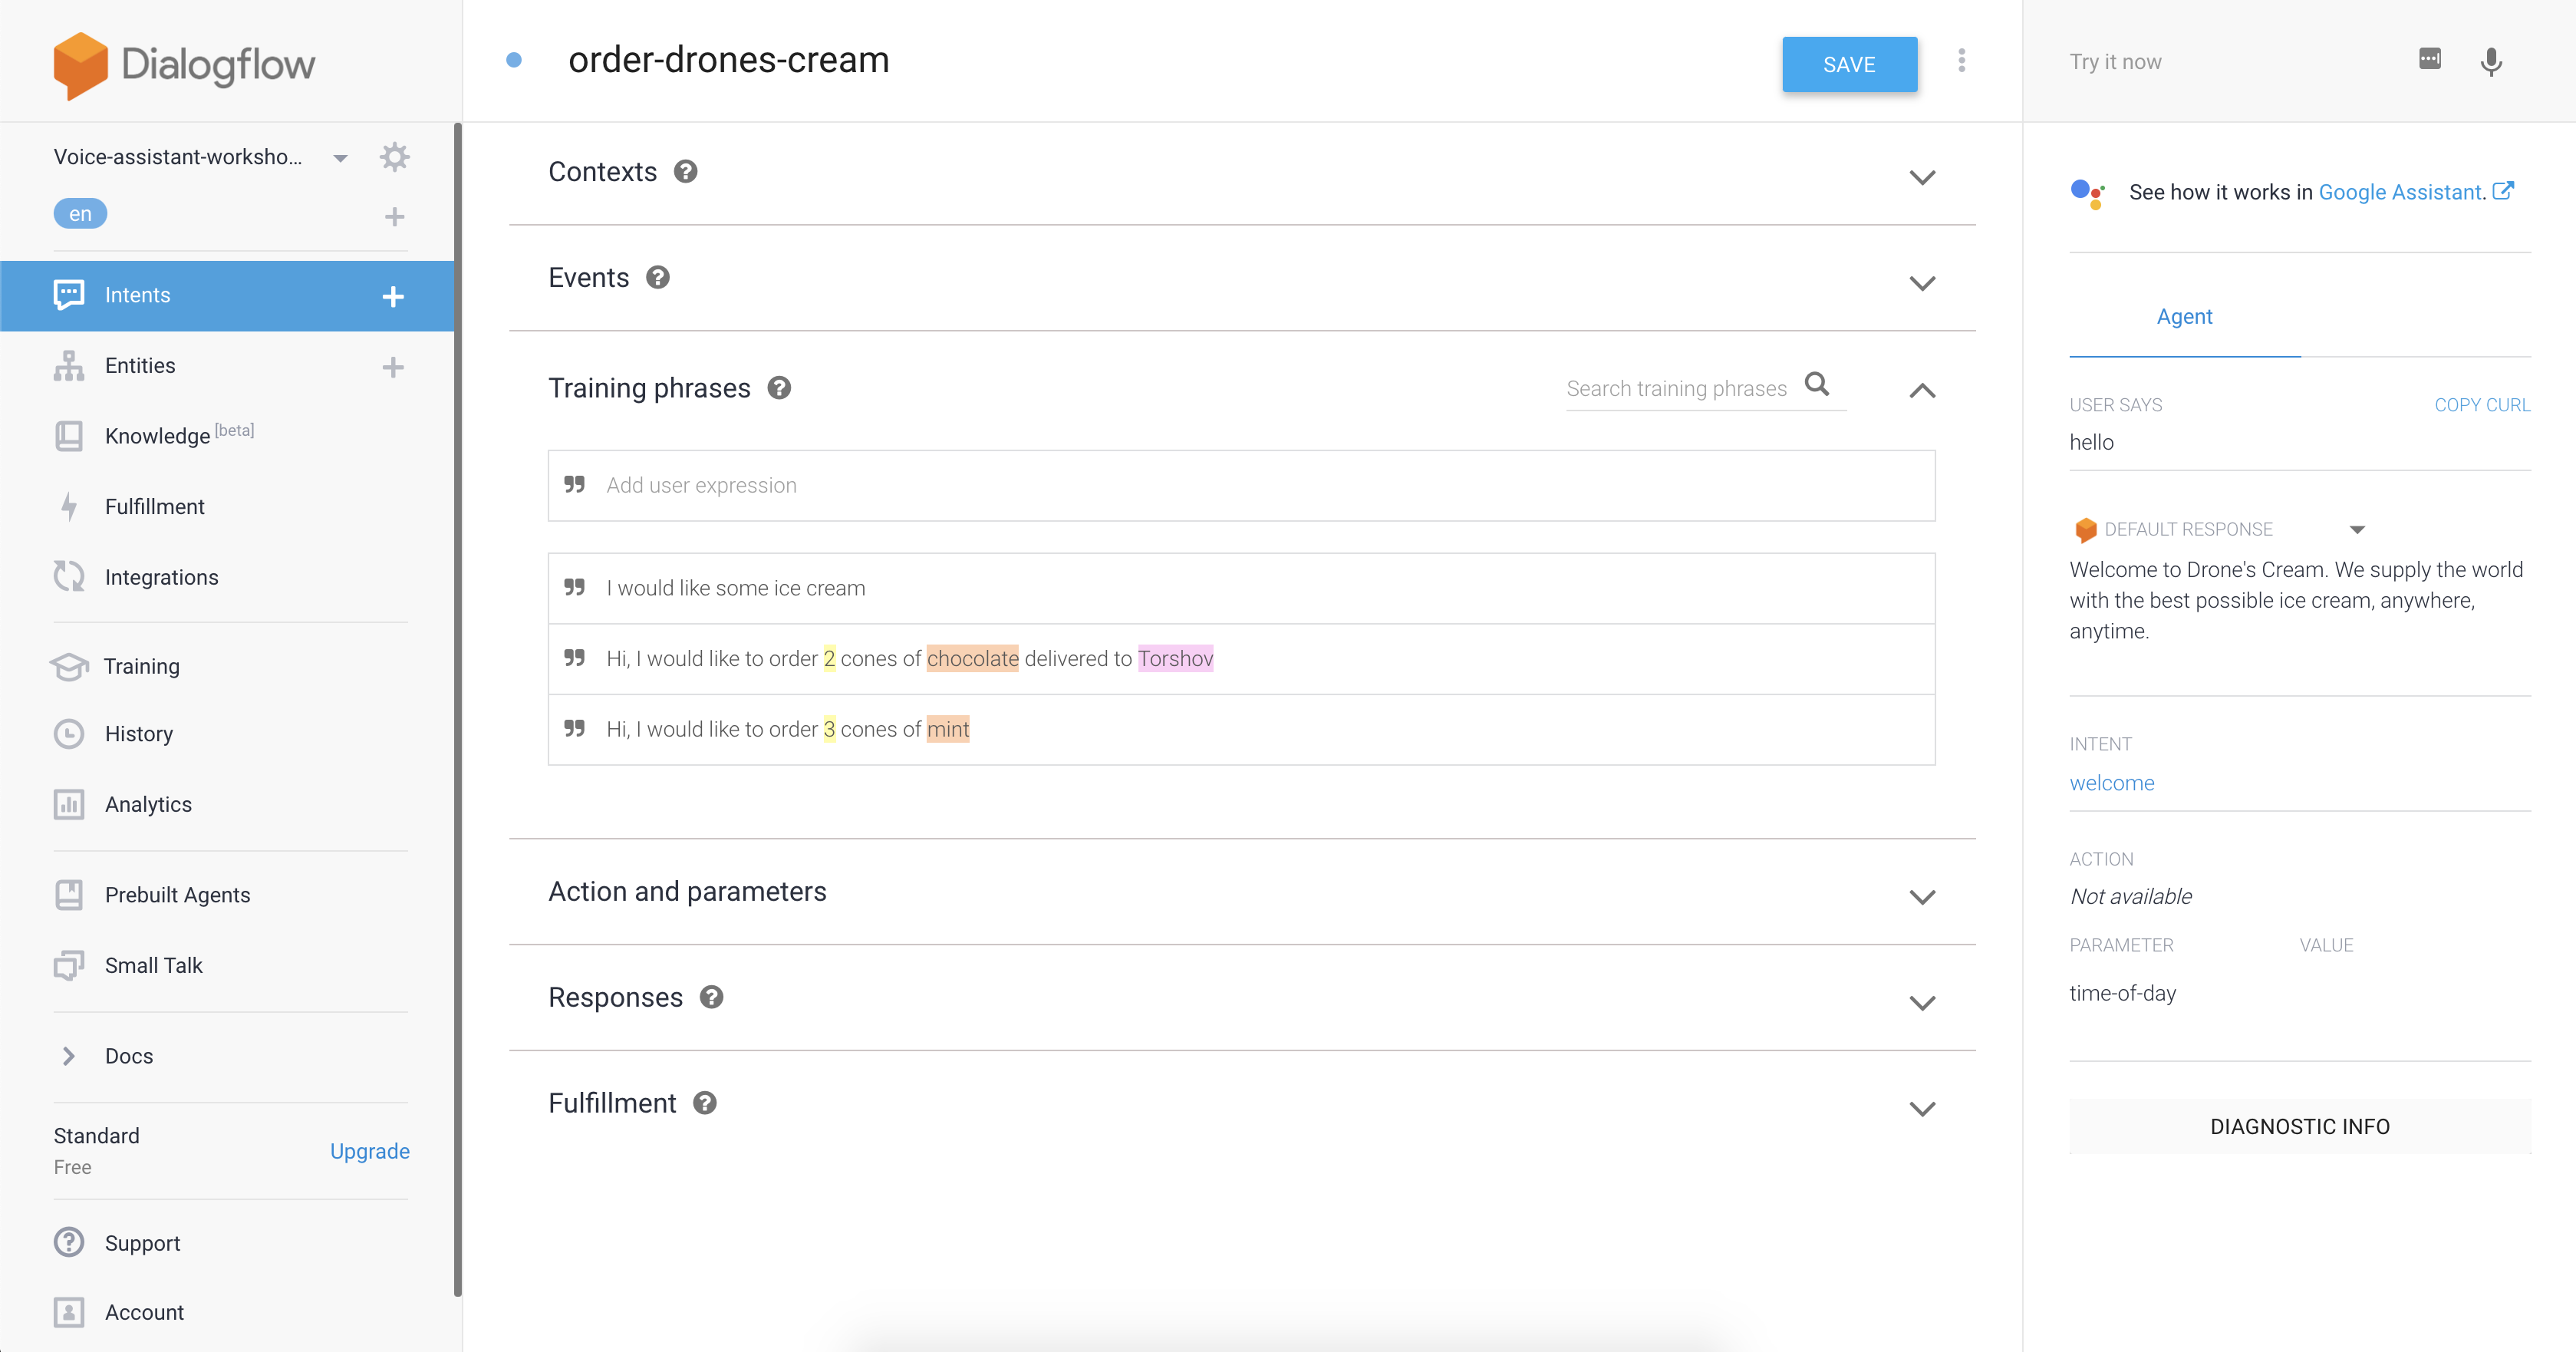
Task: Click the Upgrade plan link
Action: (370, 1151)
